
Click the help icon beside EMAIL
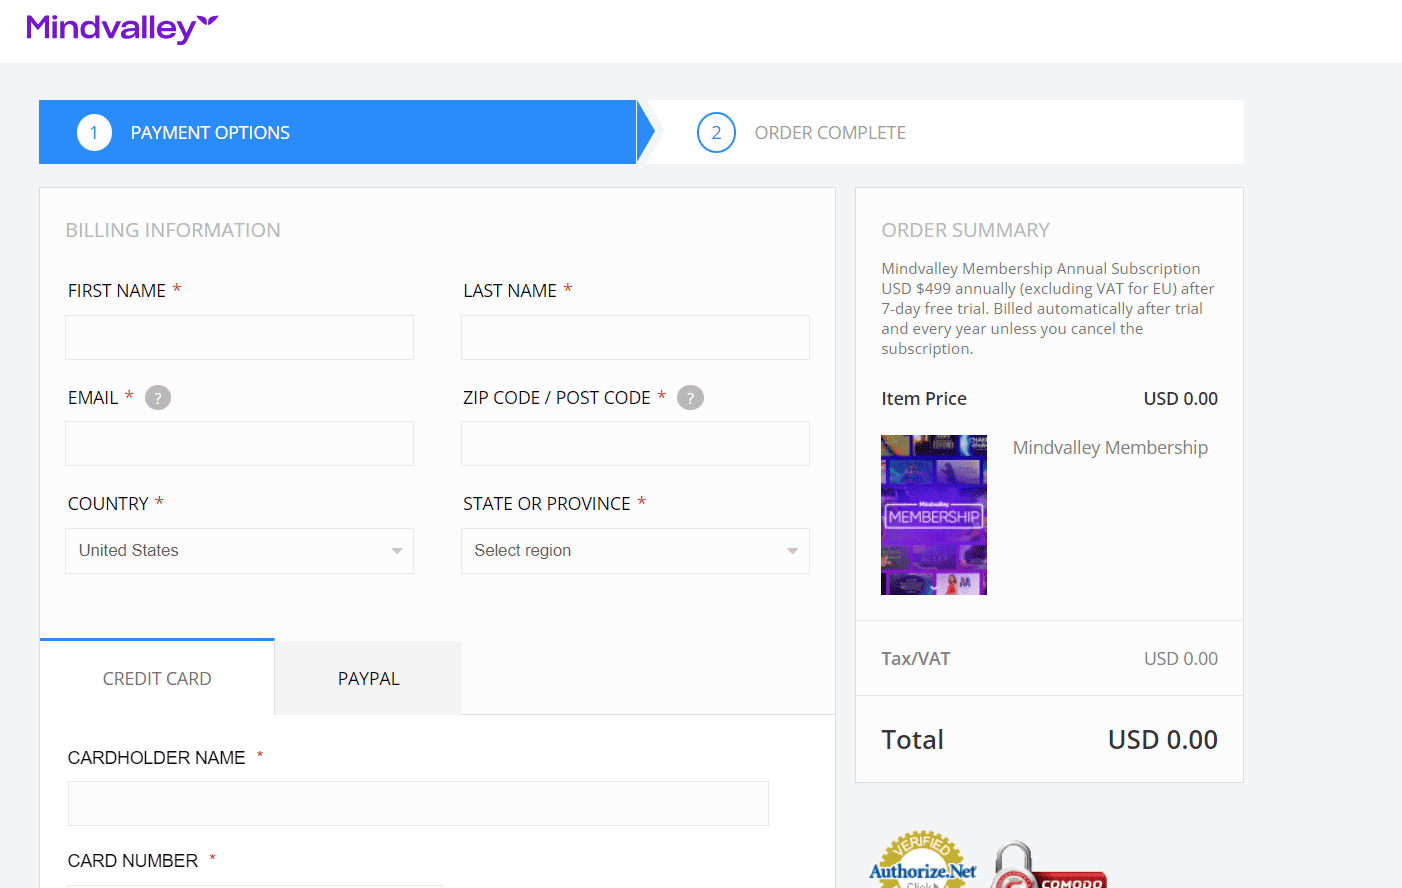pos(157,397)
